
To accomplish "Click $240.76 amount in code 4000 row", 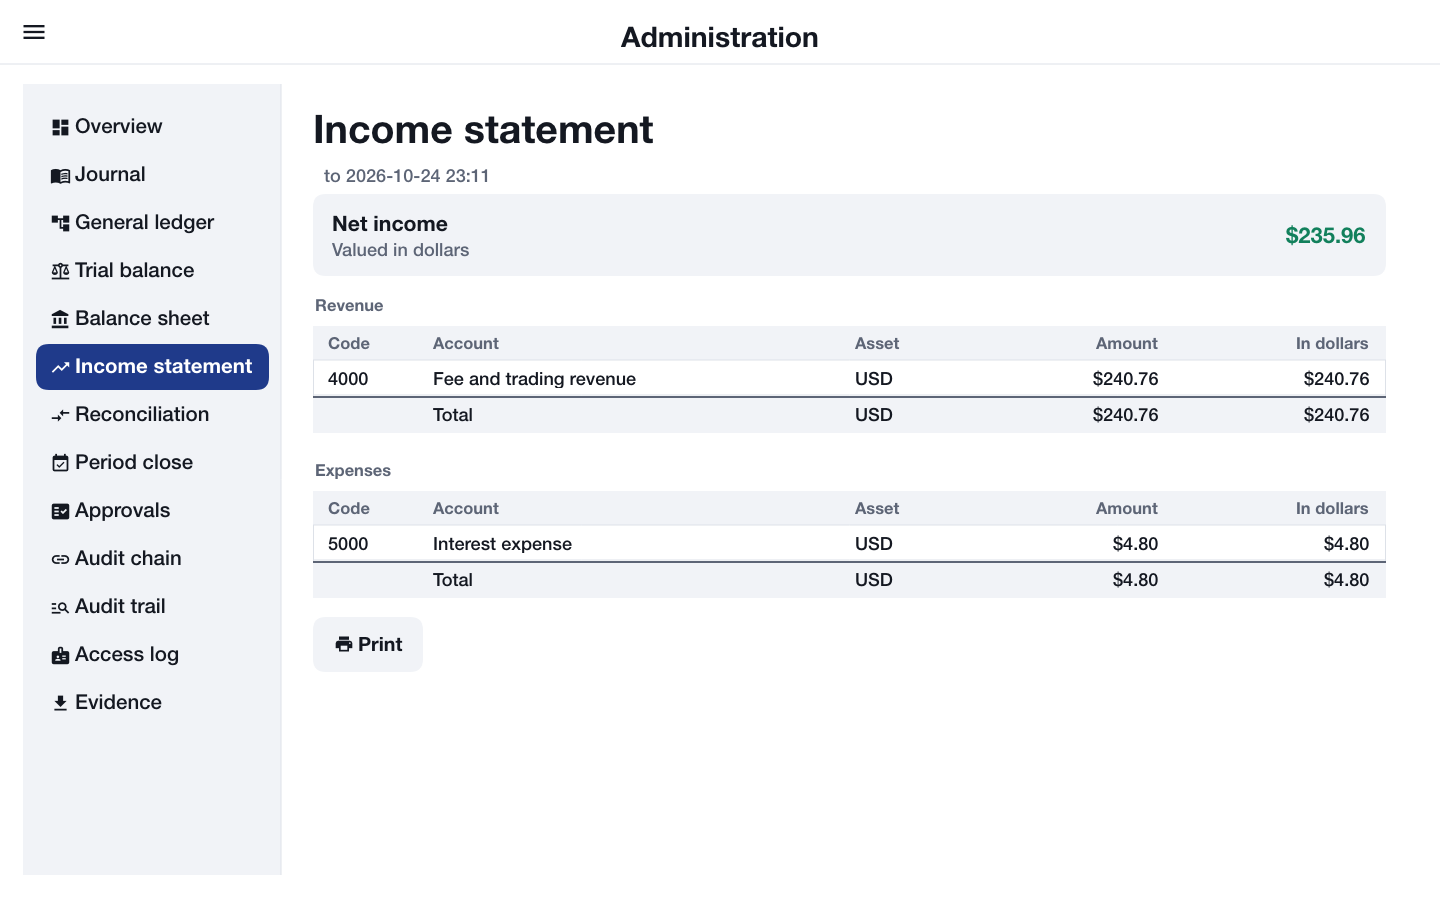I will pyautogui.click(x=1125, y=379).
